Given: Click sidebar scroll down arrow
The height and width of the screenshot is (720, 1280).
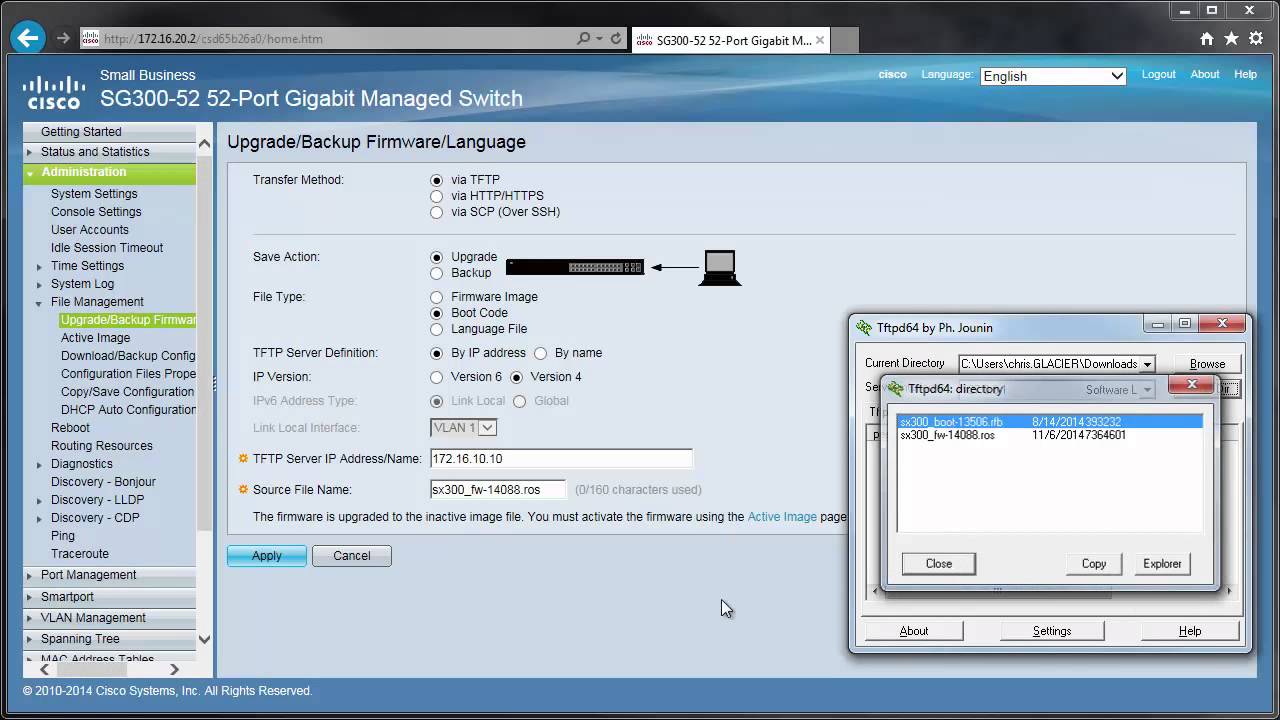Looking at the screenshot, I should [204, 639].
